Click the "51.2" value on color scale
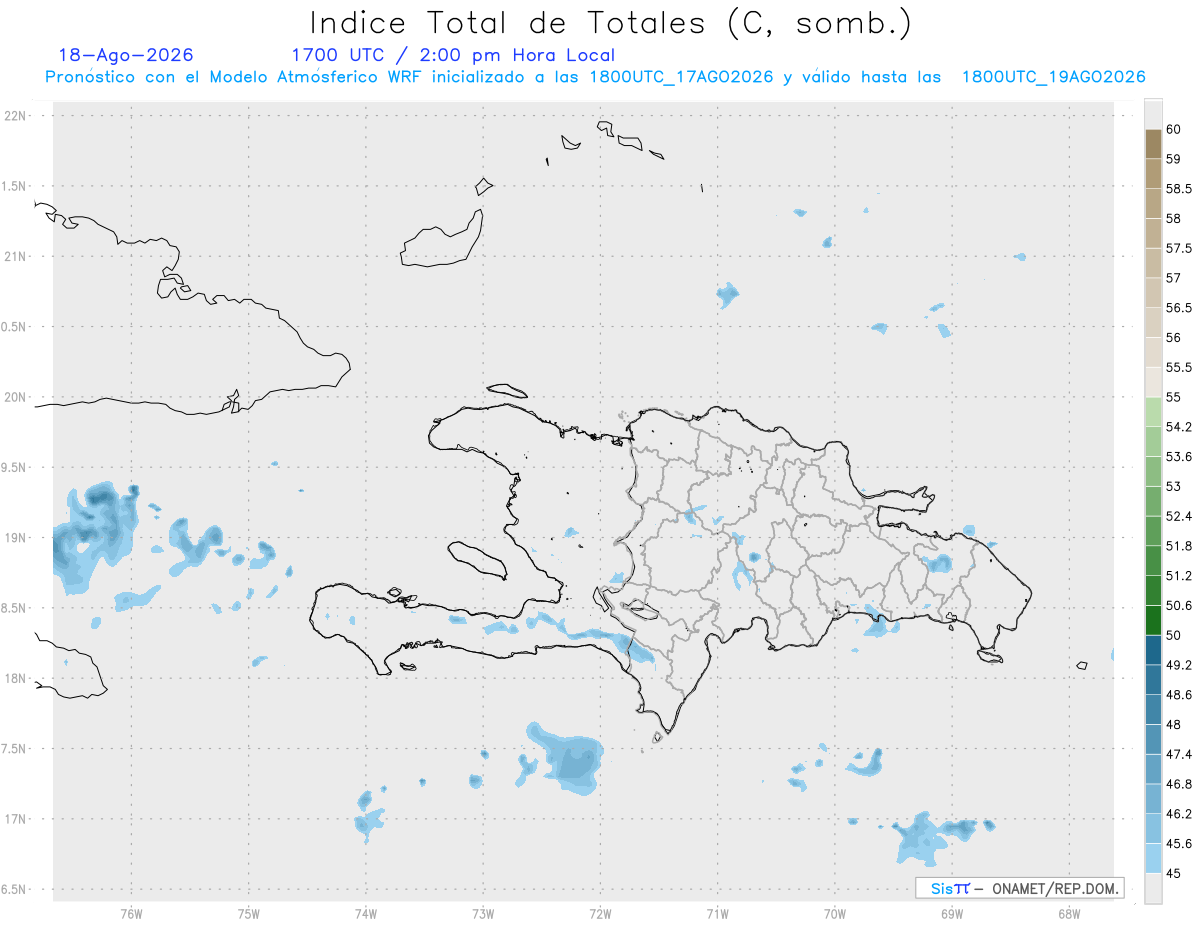The height and width of the screenshot is (927, 1200). coord(1179,575)
